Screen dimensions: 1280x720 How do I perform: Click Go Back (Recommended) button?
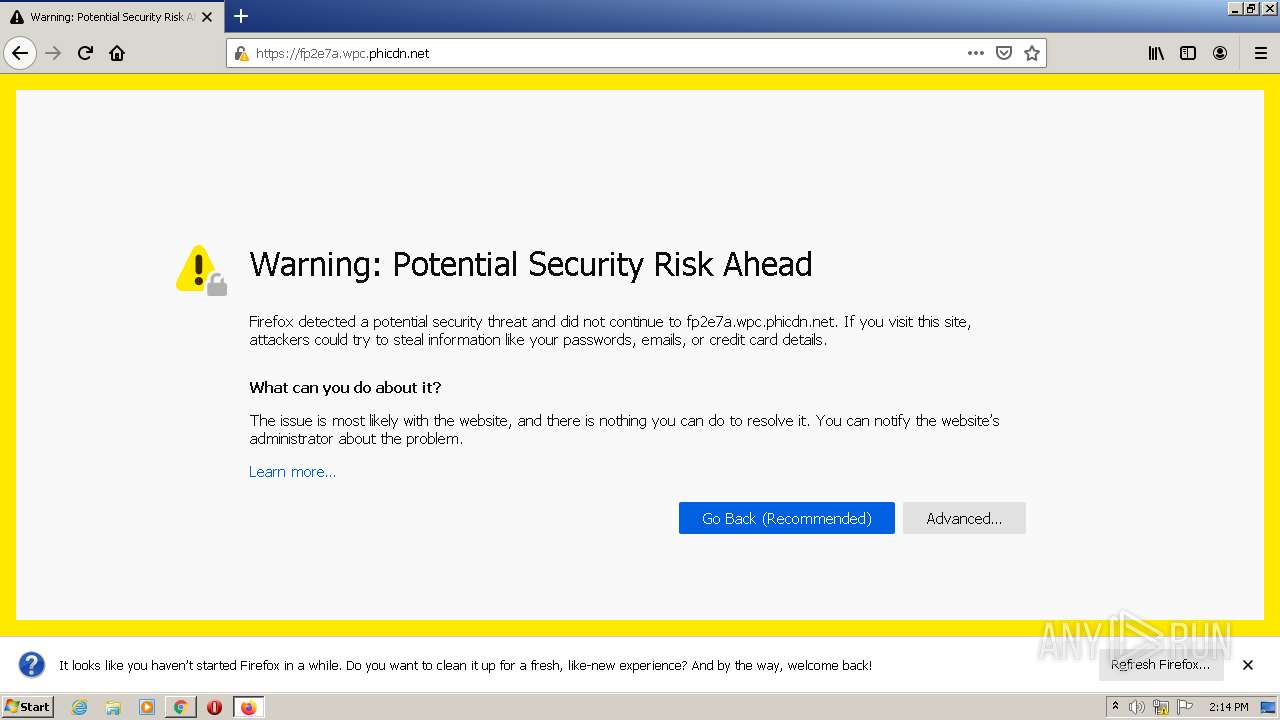click(786, 518)
